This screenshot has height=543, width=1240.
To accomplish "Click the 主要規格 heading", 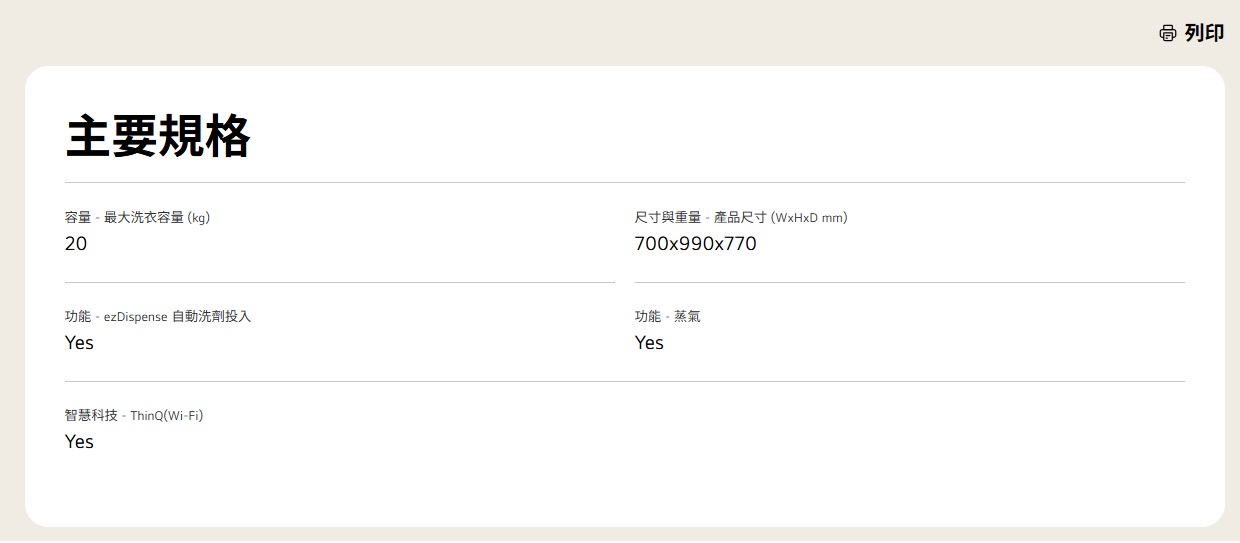I will click(158, 136).
